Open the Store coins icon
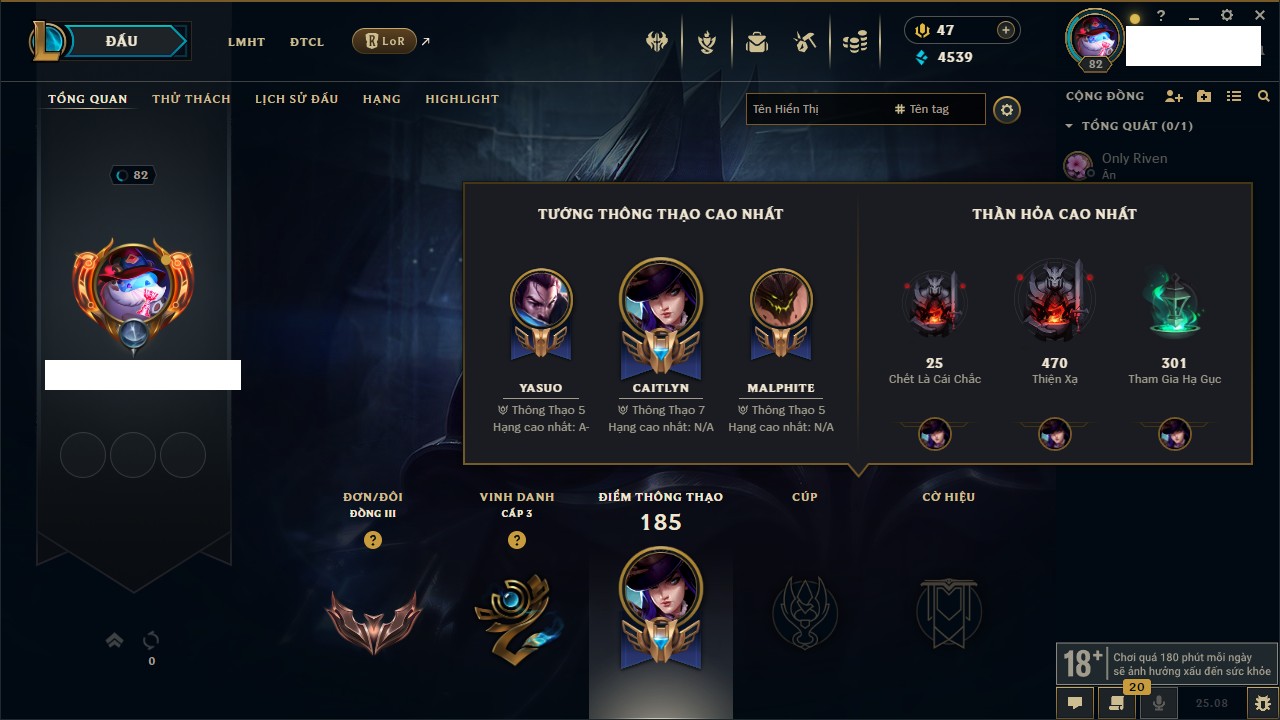 point(854,42)
